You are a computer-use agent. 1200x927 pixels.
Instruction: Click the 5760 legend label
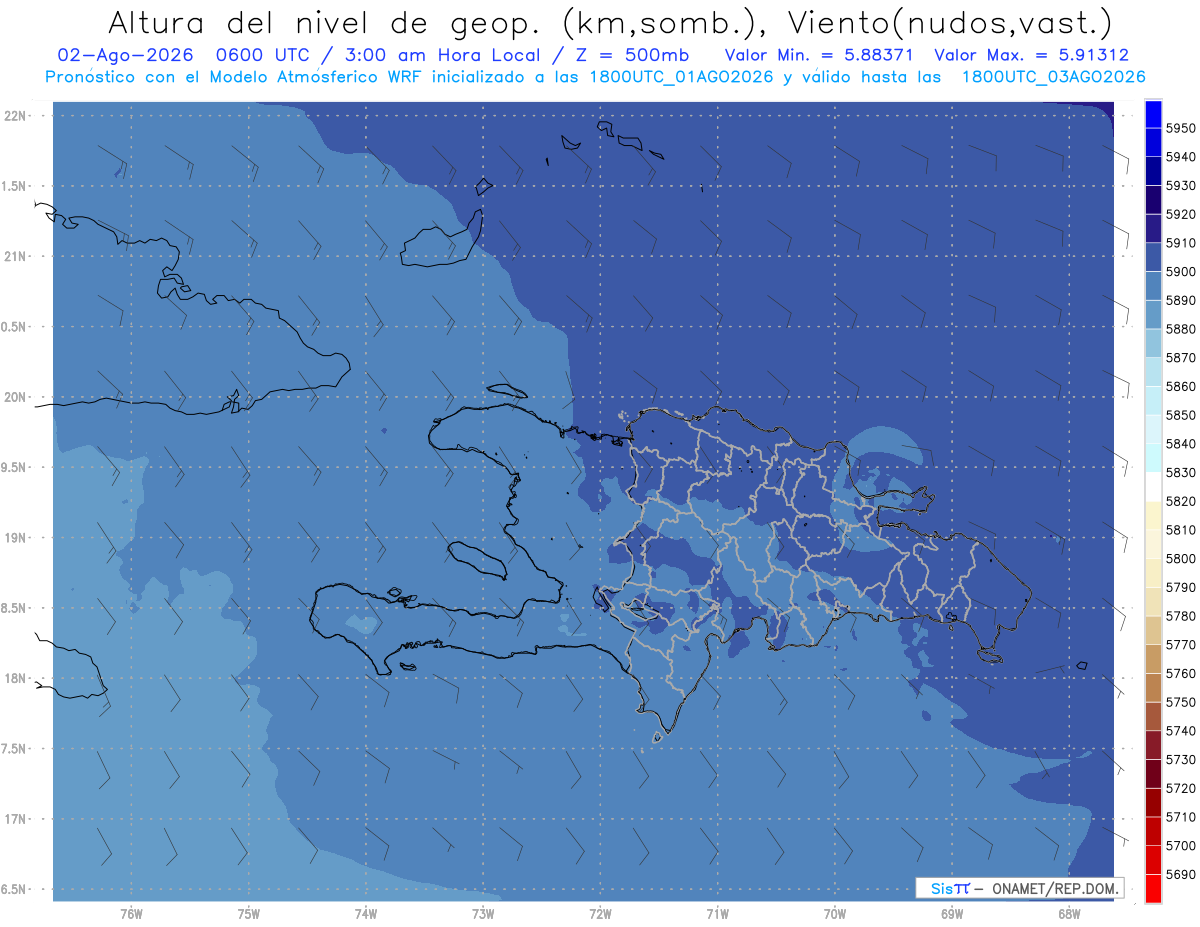coord(1181,673)
